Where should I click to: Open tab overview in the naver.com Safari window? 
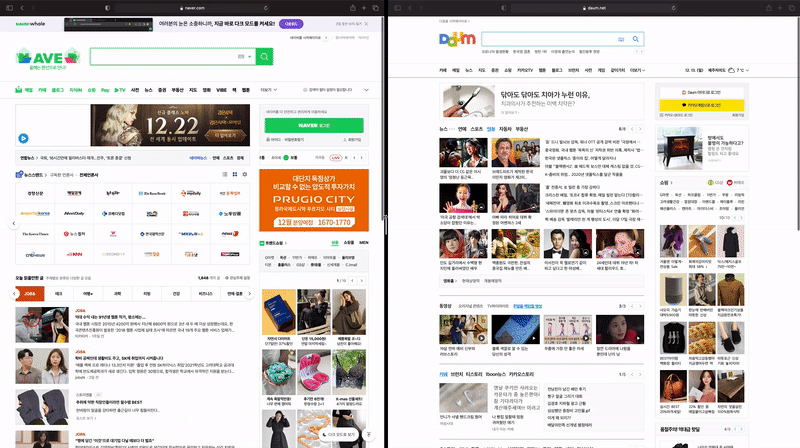pyautogui.click(x=376, y=8)
